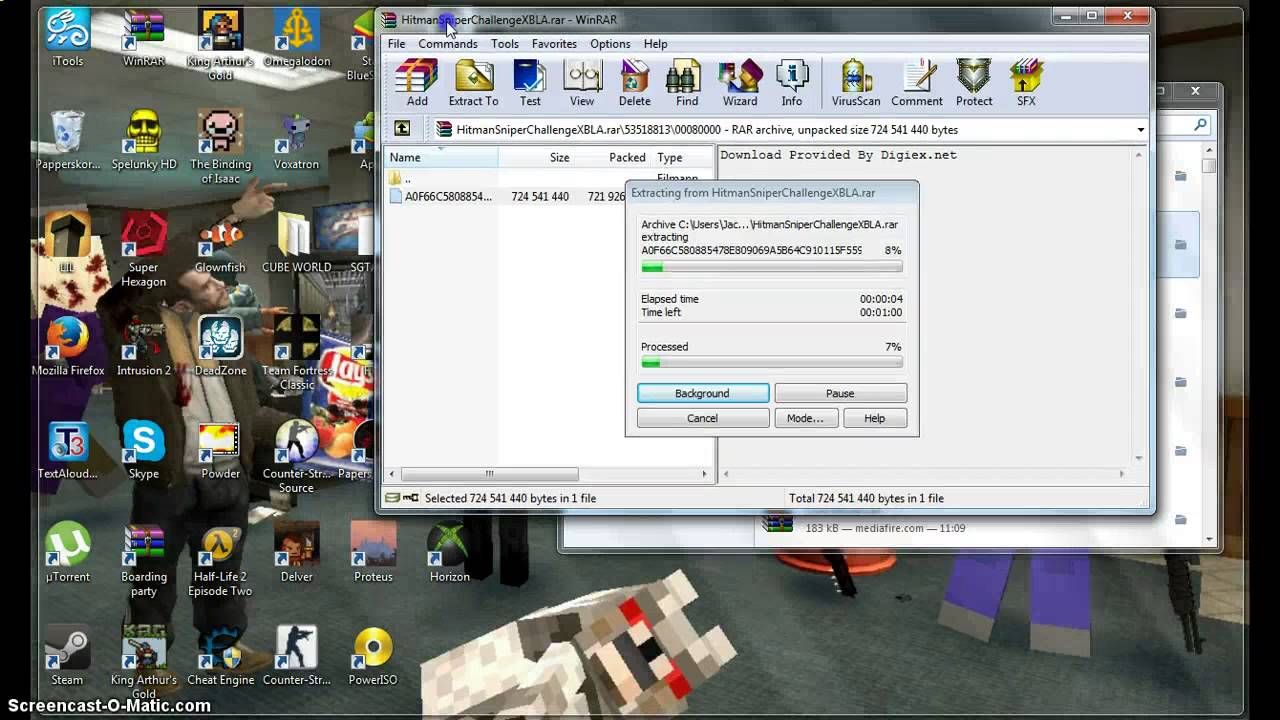Sort file list by Packed column
This screenshot has width=1280, height=720.
(x=613, y=157)
